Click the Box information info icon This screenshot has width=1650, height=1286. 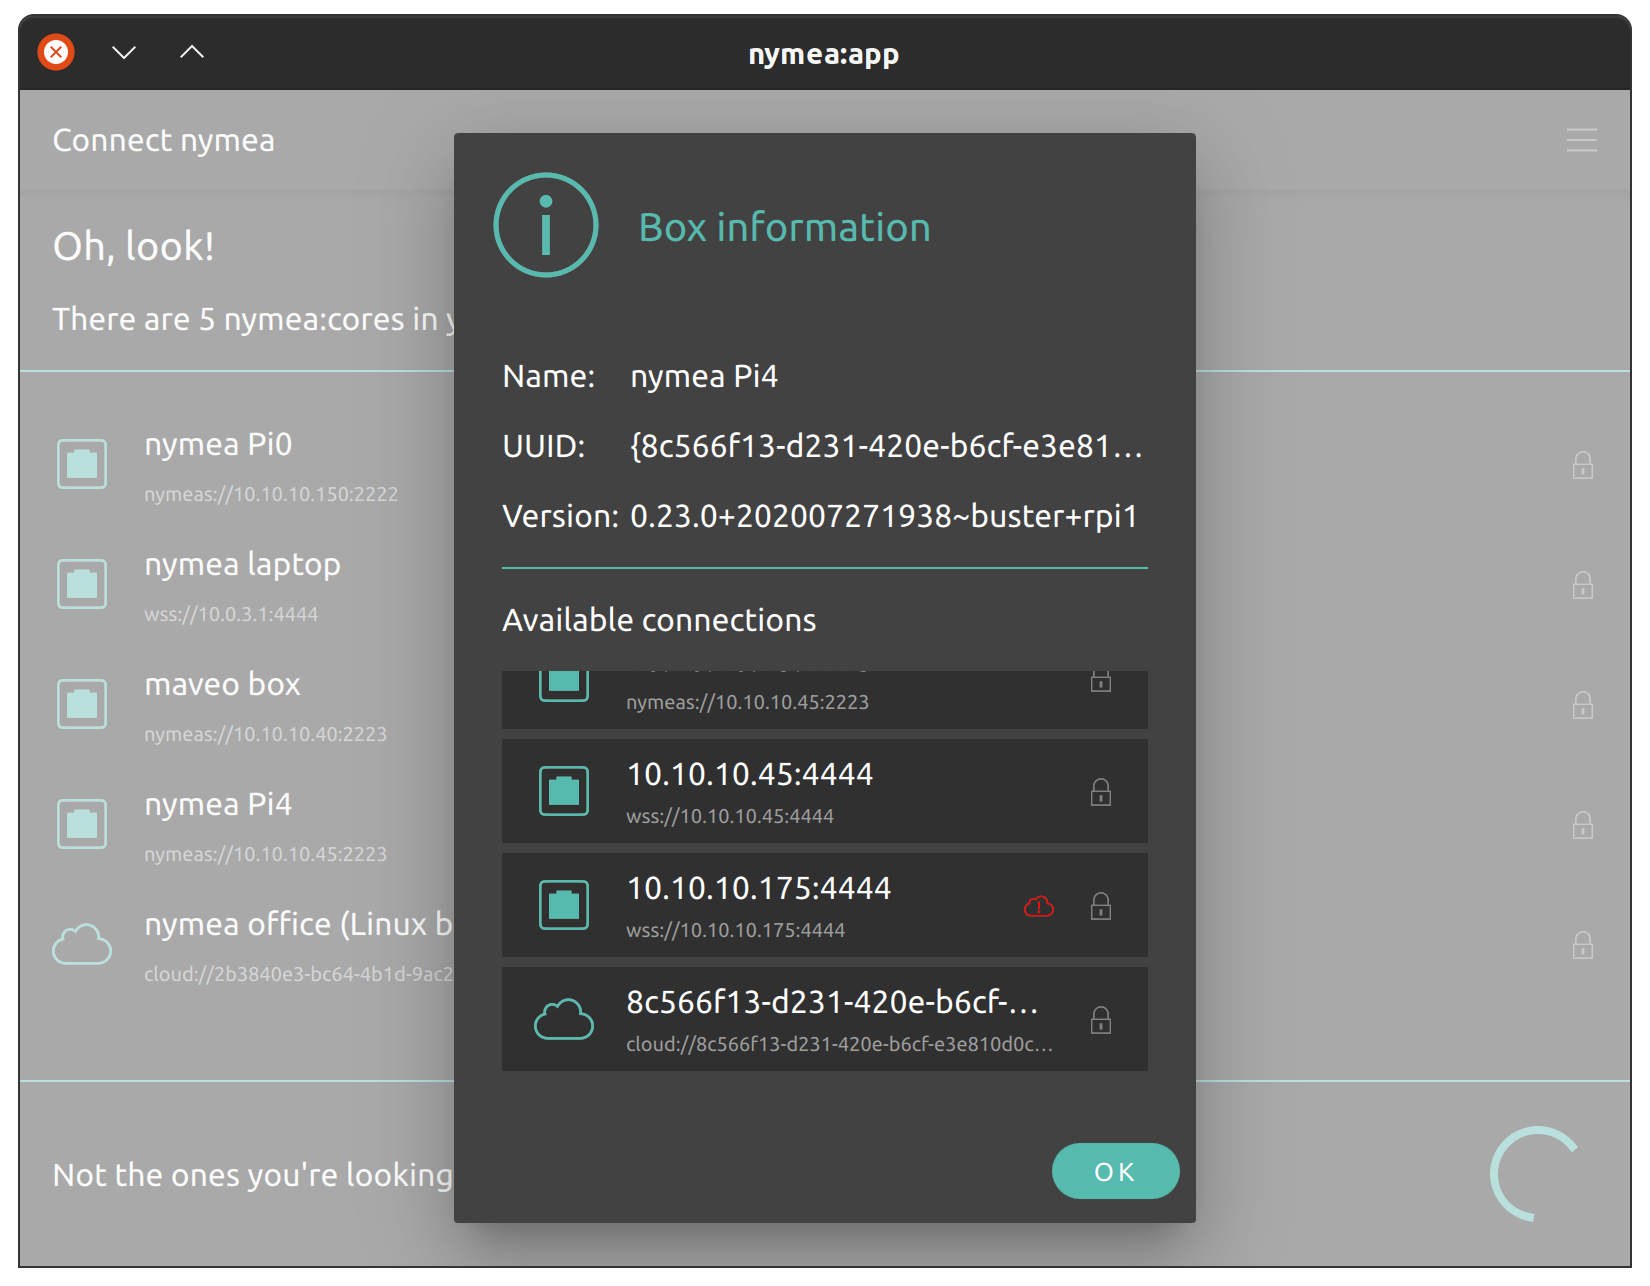click(x=546, y=225)
